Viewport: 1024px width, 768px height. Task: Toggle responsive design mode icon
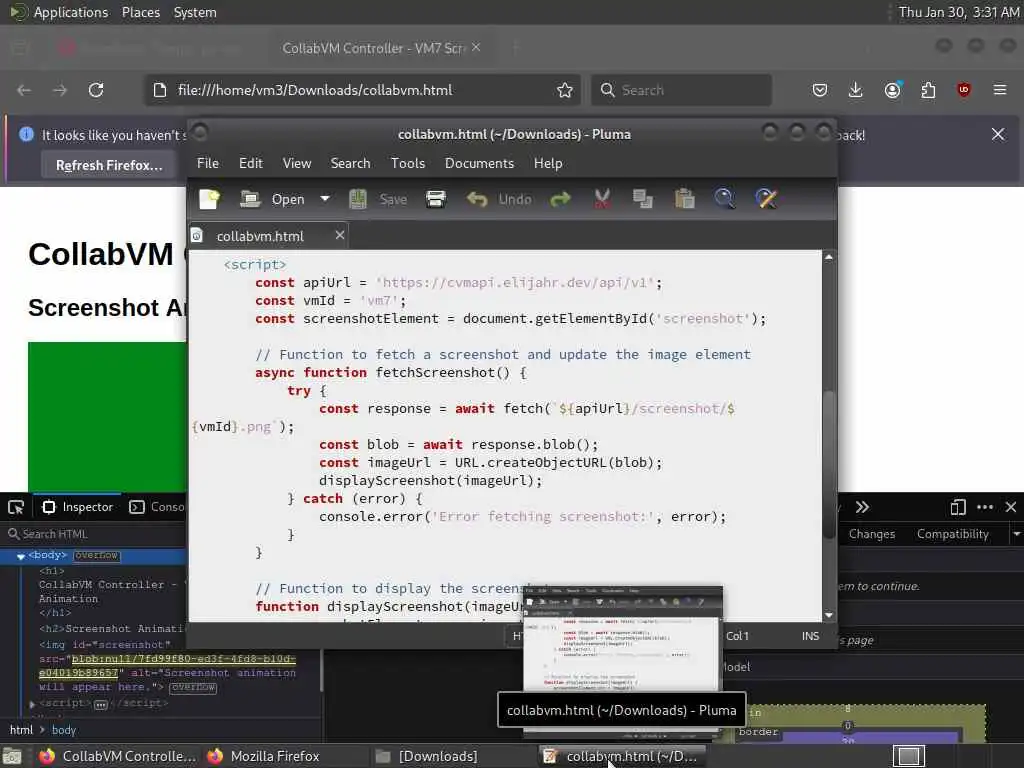pyautogui.click(x=958, y=507)
